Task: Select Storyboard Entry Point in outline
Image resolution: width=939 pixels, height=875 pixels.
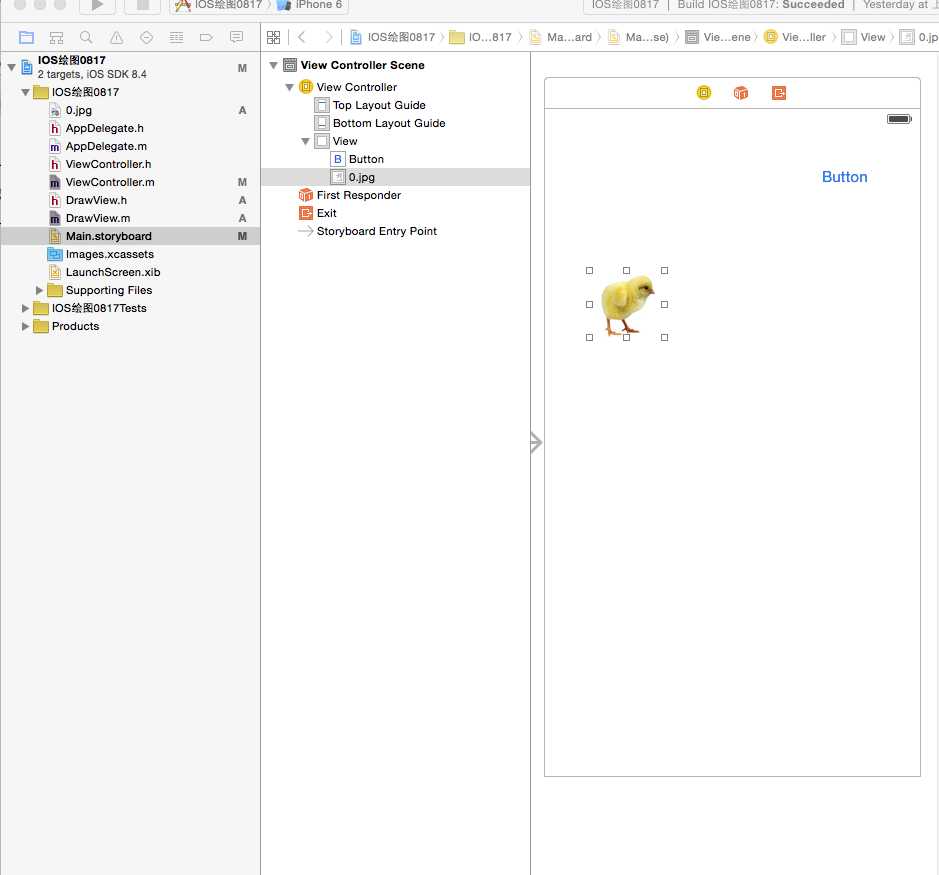Action: point(377,231)
